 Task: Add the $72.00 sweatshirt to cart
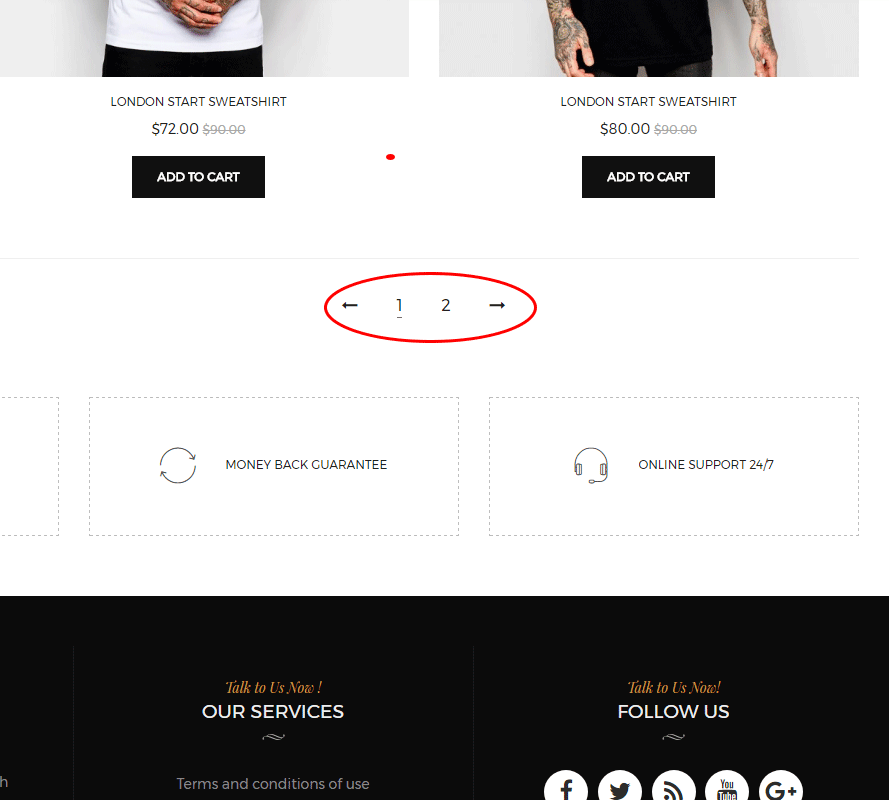point(198,177)
